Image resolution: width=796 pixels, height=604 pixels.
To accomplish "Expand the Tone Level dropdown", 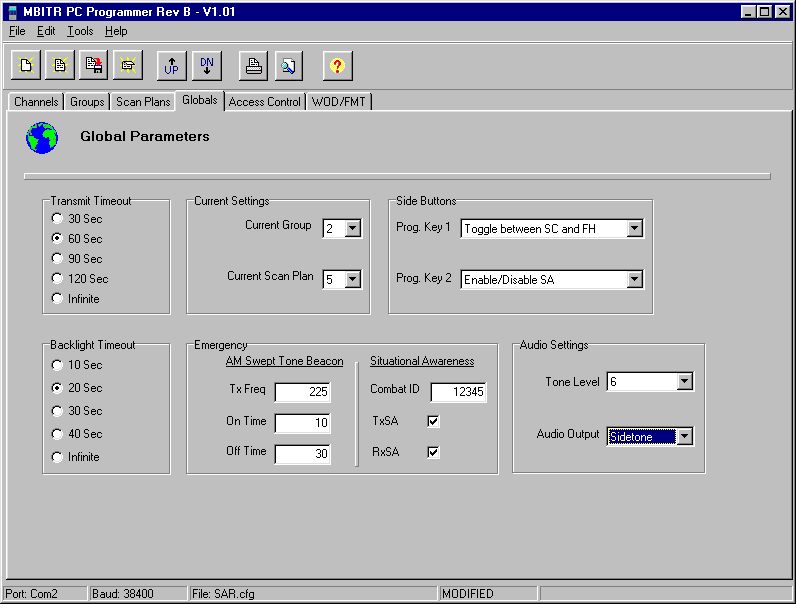I will pos(684,382).
